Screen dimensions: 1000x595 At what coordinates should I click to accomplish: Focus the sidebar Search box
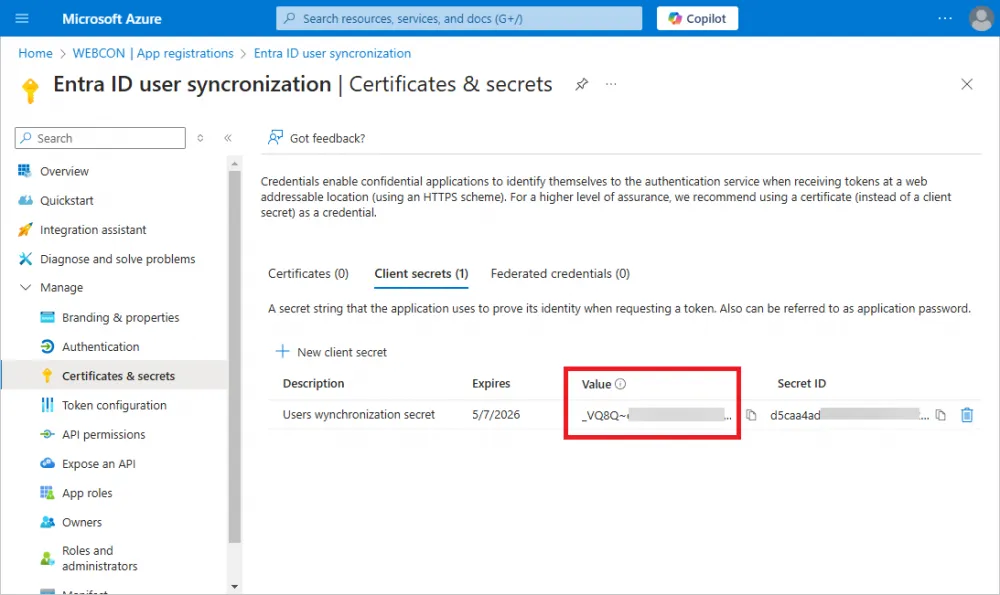100,138
